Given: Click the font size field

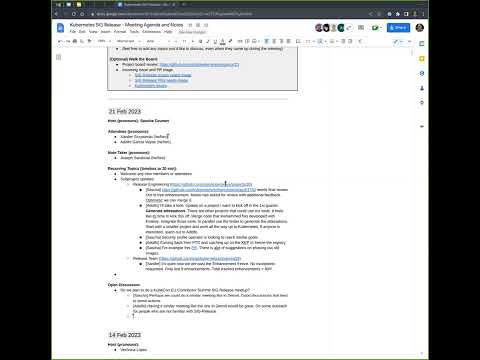Looking at the screenshot, I should pyautogui.click(x=184, y=41).
